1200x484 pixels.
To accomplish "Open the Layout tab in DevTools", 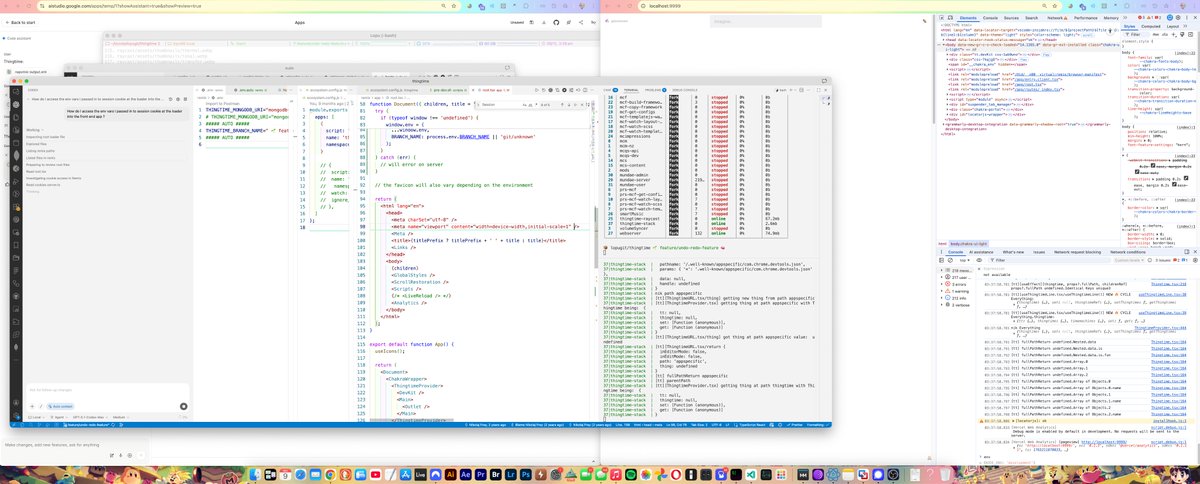I will (x=1173, y=27).
